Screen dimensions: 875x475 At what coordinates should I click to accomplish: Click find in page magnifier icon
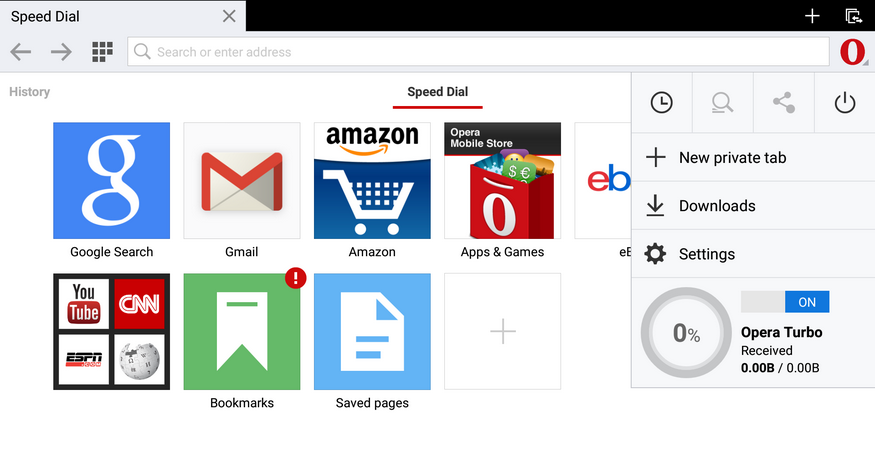tap(722, 103)
